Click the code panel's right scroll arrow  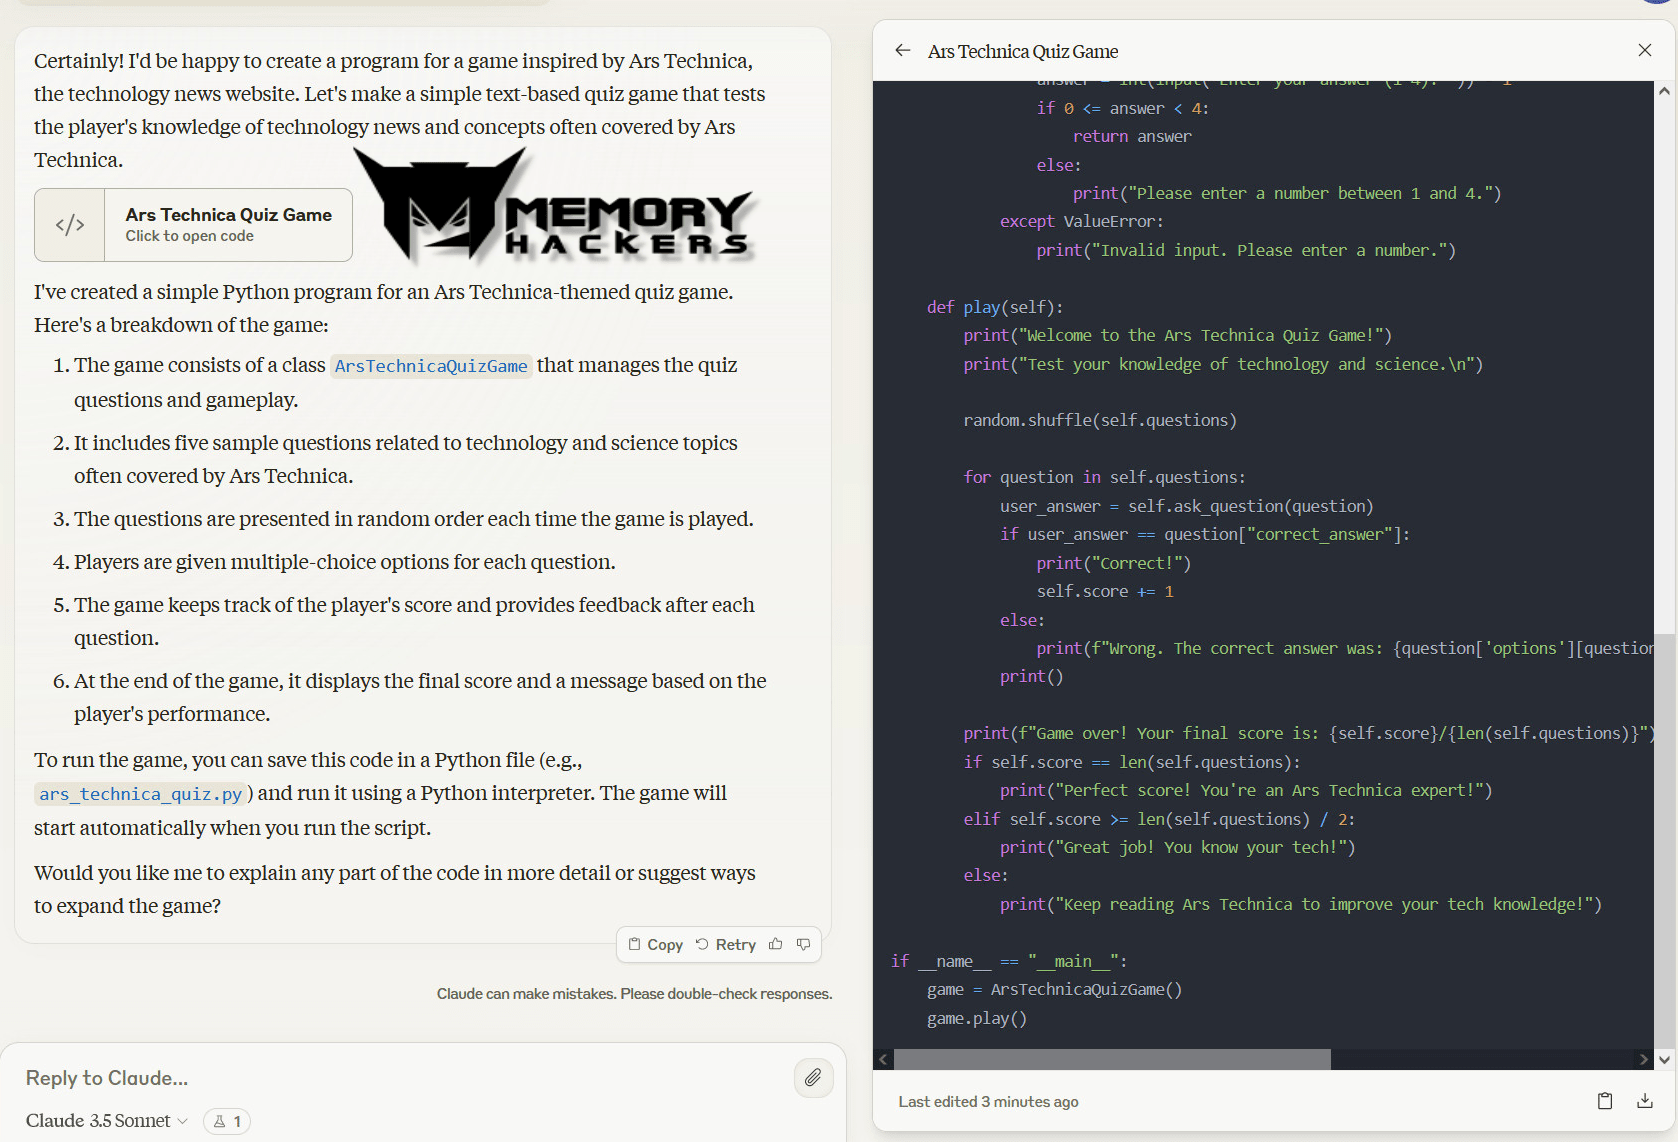tap(1643, 1059)
